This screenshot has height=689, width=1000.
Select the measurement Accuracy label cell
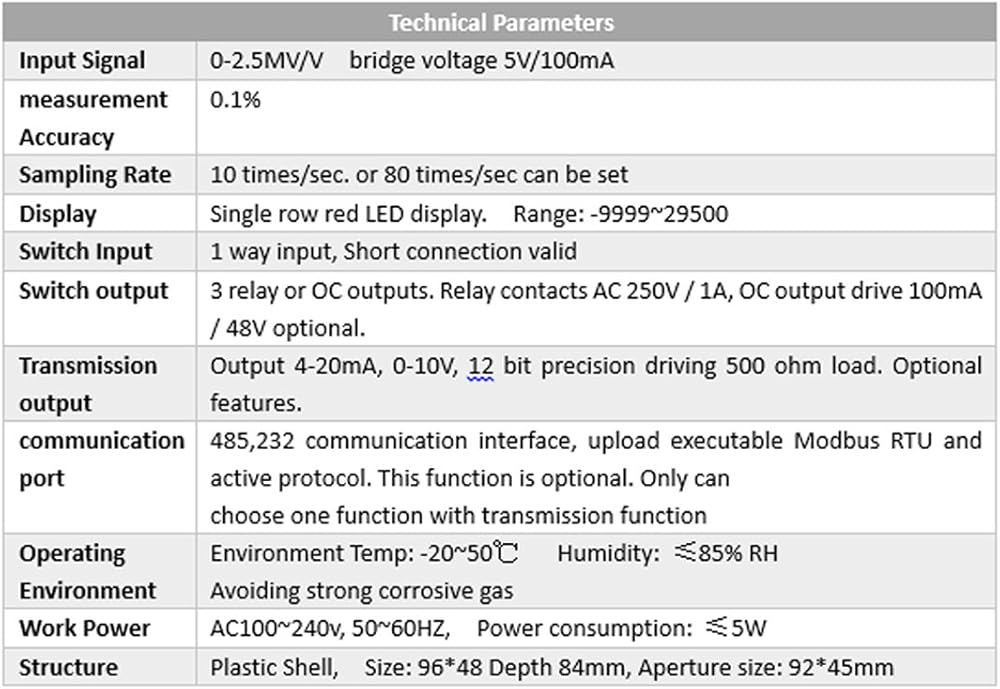(x=93, y=118)
